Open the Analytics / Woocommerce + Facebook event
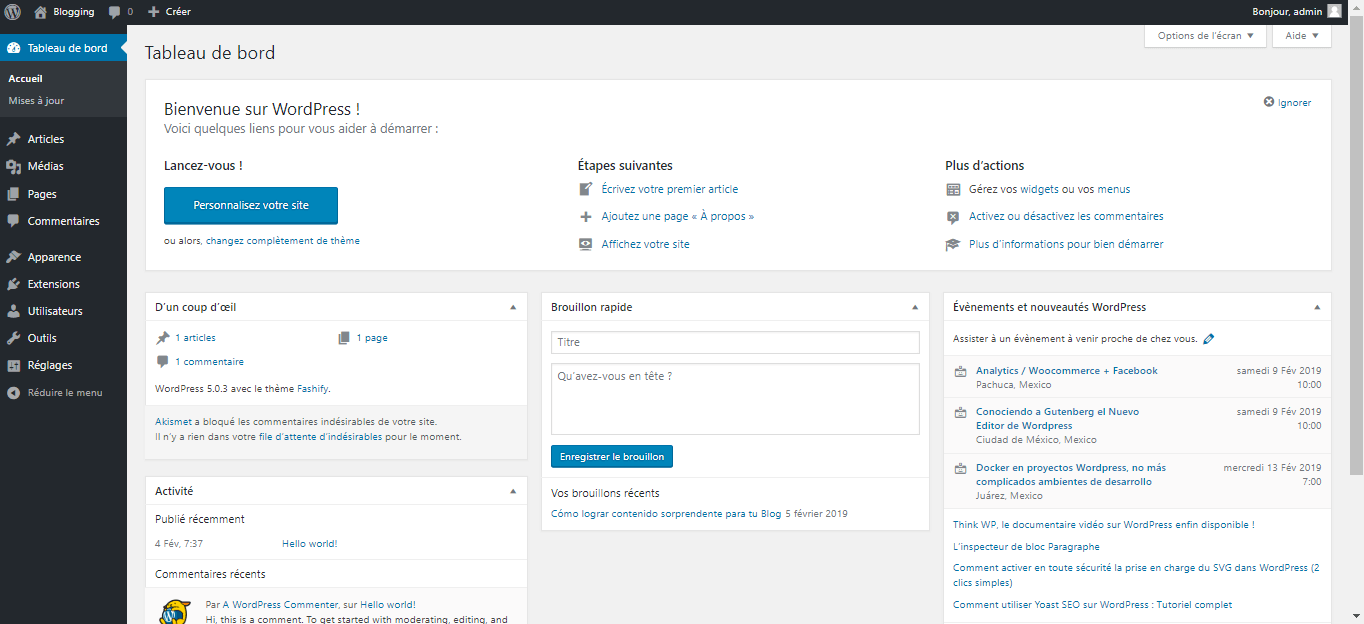1364x624 pixels. click(x=1067, y=371)
